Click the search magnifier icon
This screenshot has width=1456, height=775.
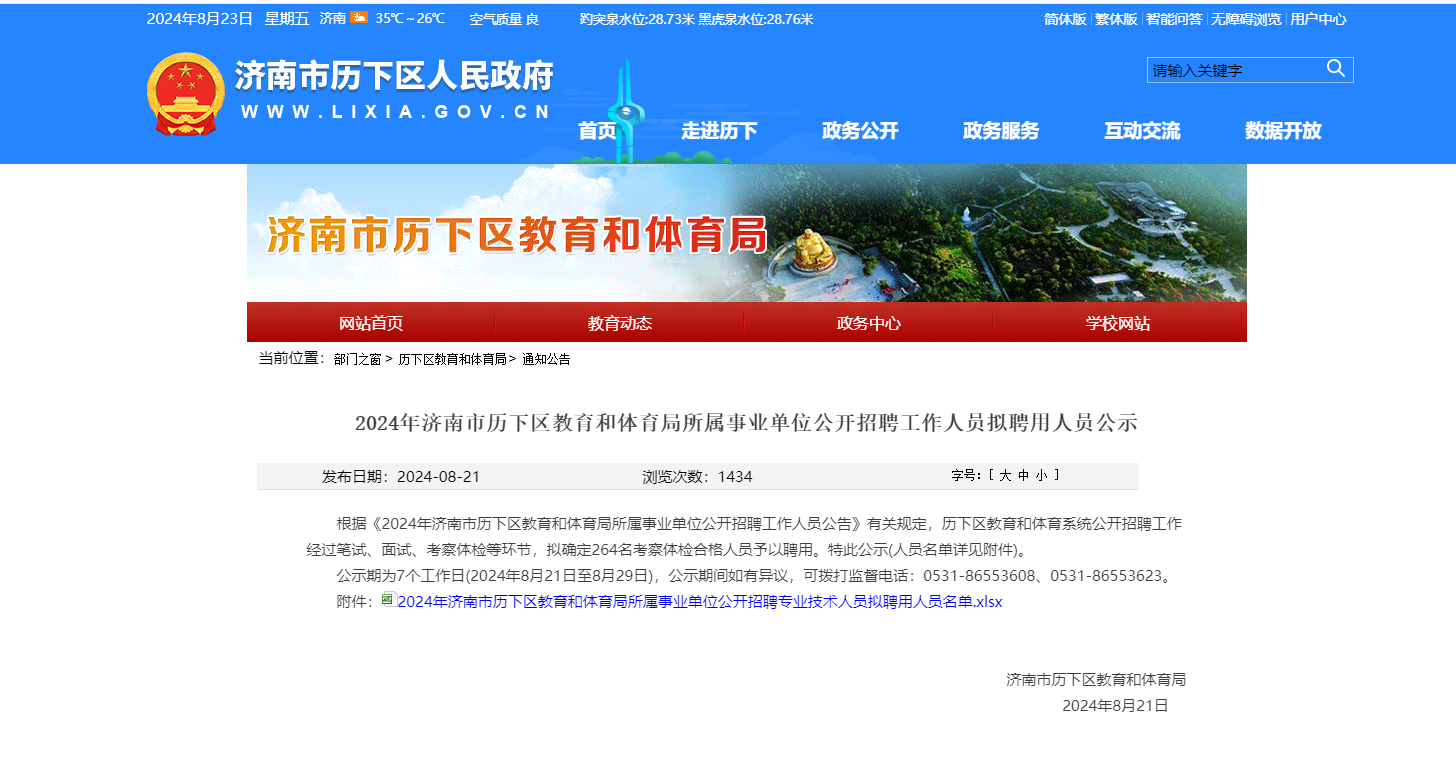tap(1336, 69)
